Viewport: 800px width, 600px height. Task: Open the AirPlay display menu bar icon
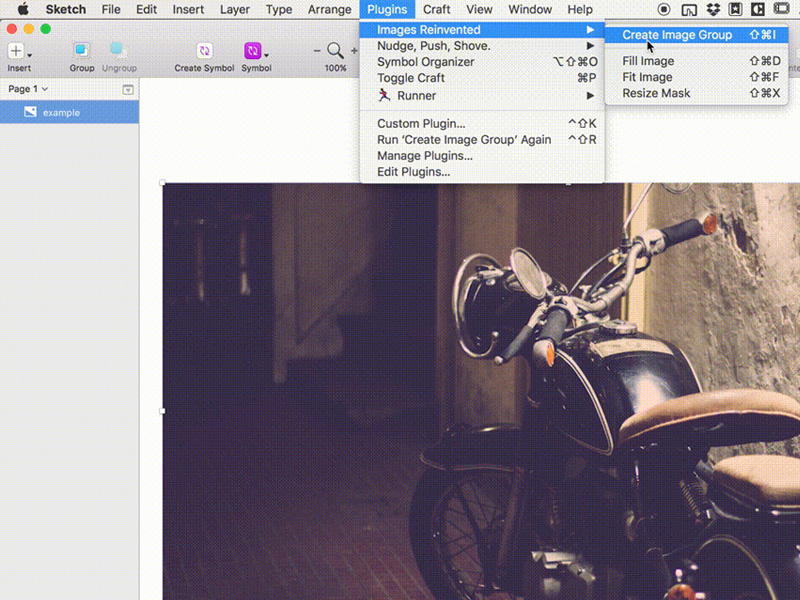[x=689, y=9]
